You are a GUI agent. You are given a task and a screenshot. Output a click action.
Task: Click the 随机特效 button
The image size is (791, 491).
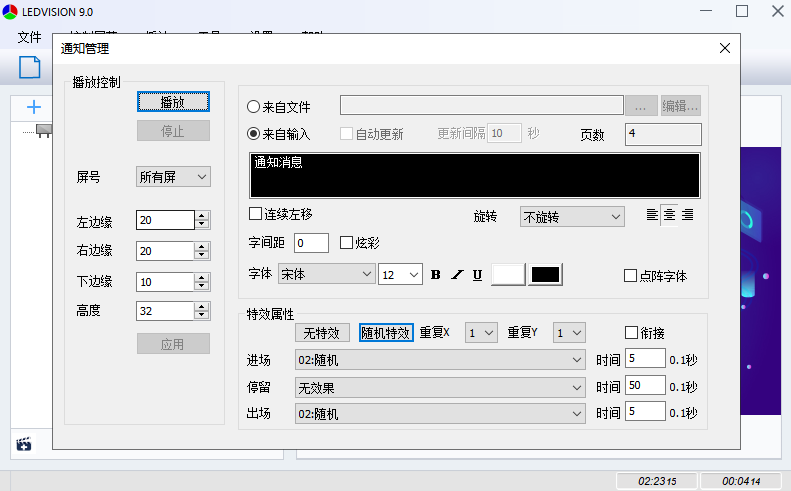(386, 333)
